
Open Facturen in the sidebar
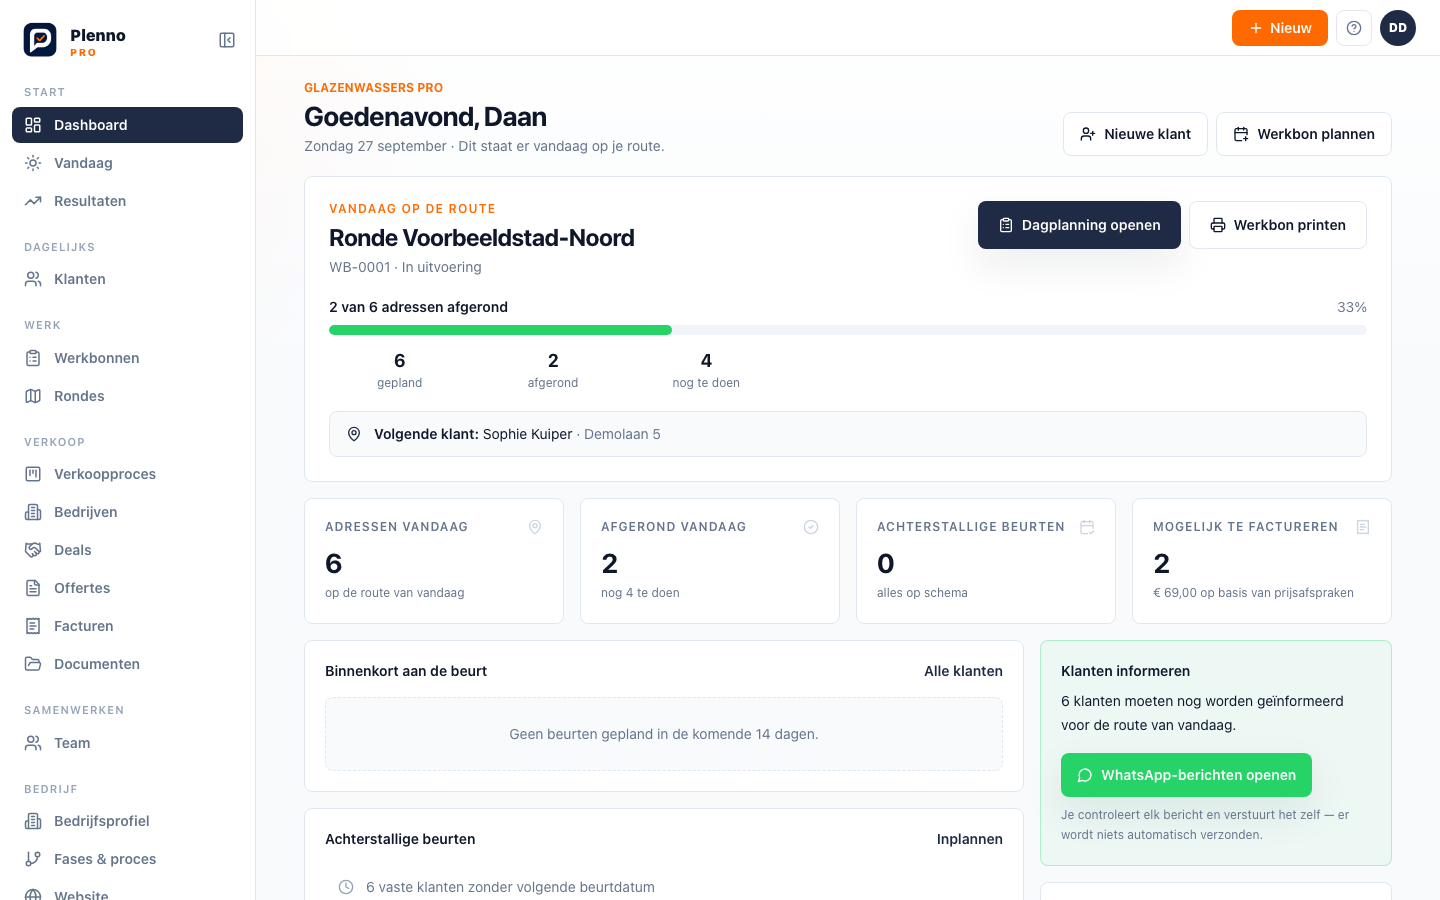tap(127, 626)
